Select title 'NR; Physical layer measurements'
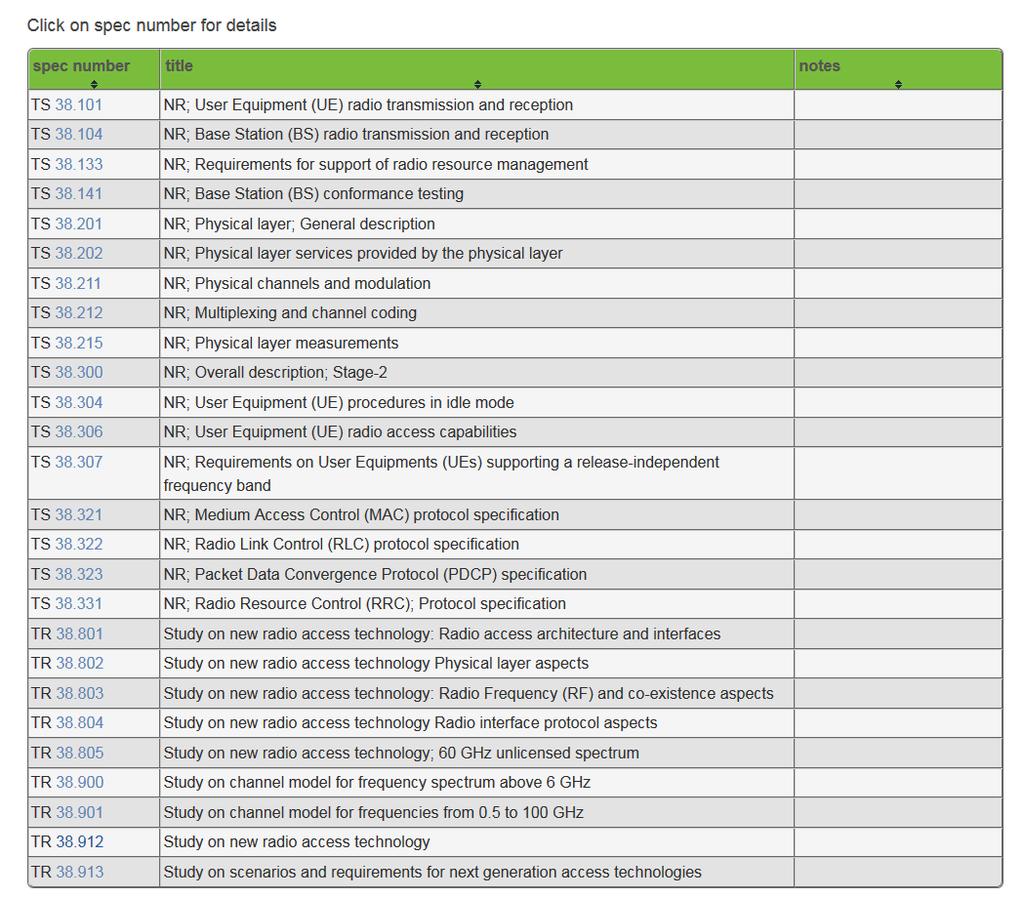Image resolution: width=1024 pixels, height=898 pixels. [x=281, y=342]
